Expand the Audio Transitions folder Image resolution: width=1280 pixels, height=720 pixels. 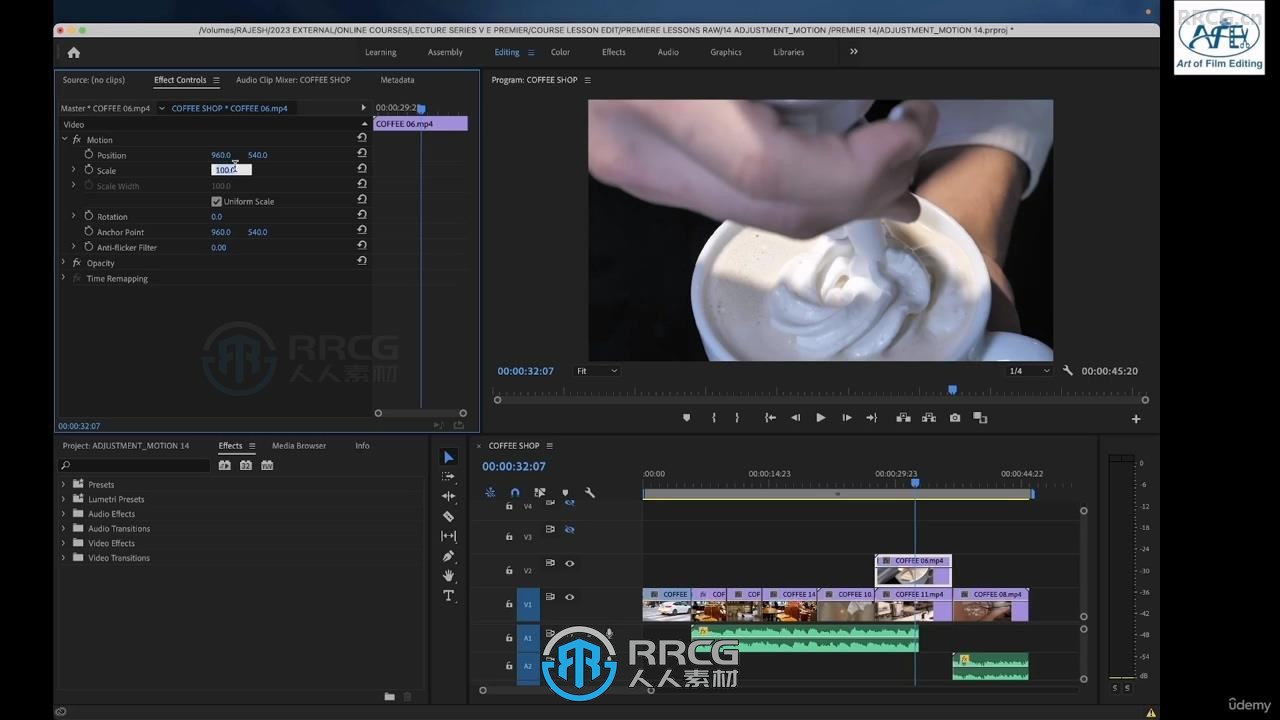(x=64, y=528)
